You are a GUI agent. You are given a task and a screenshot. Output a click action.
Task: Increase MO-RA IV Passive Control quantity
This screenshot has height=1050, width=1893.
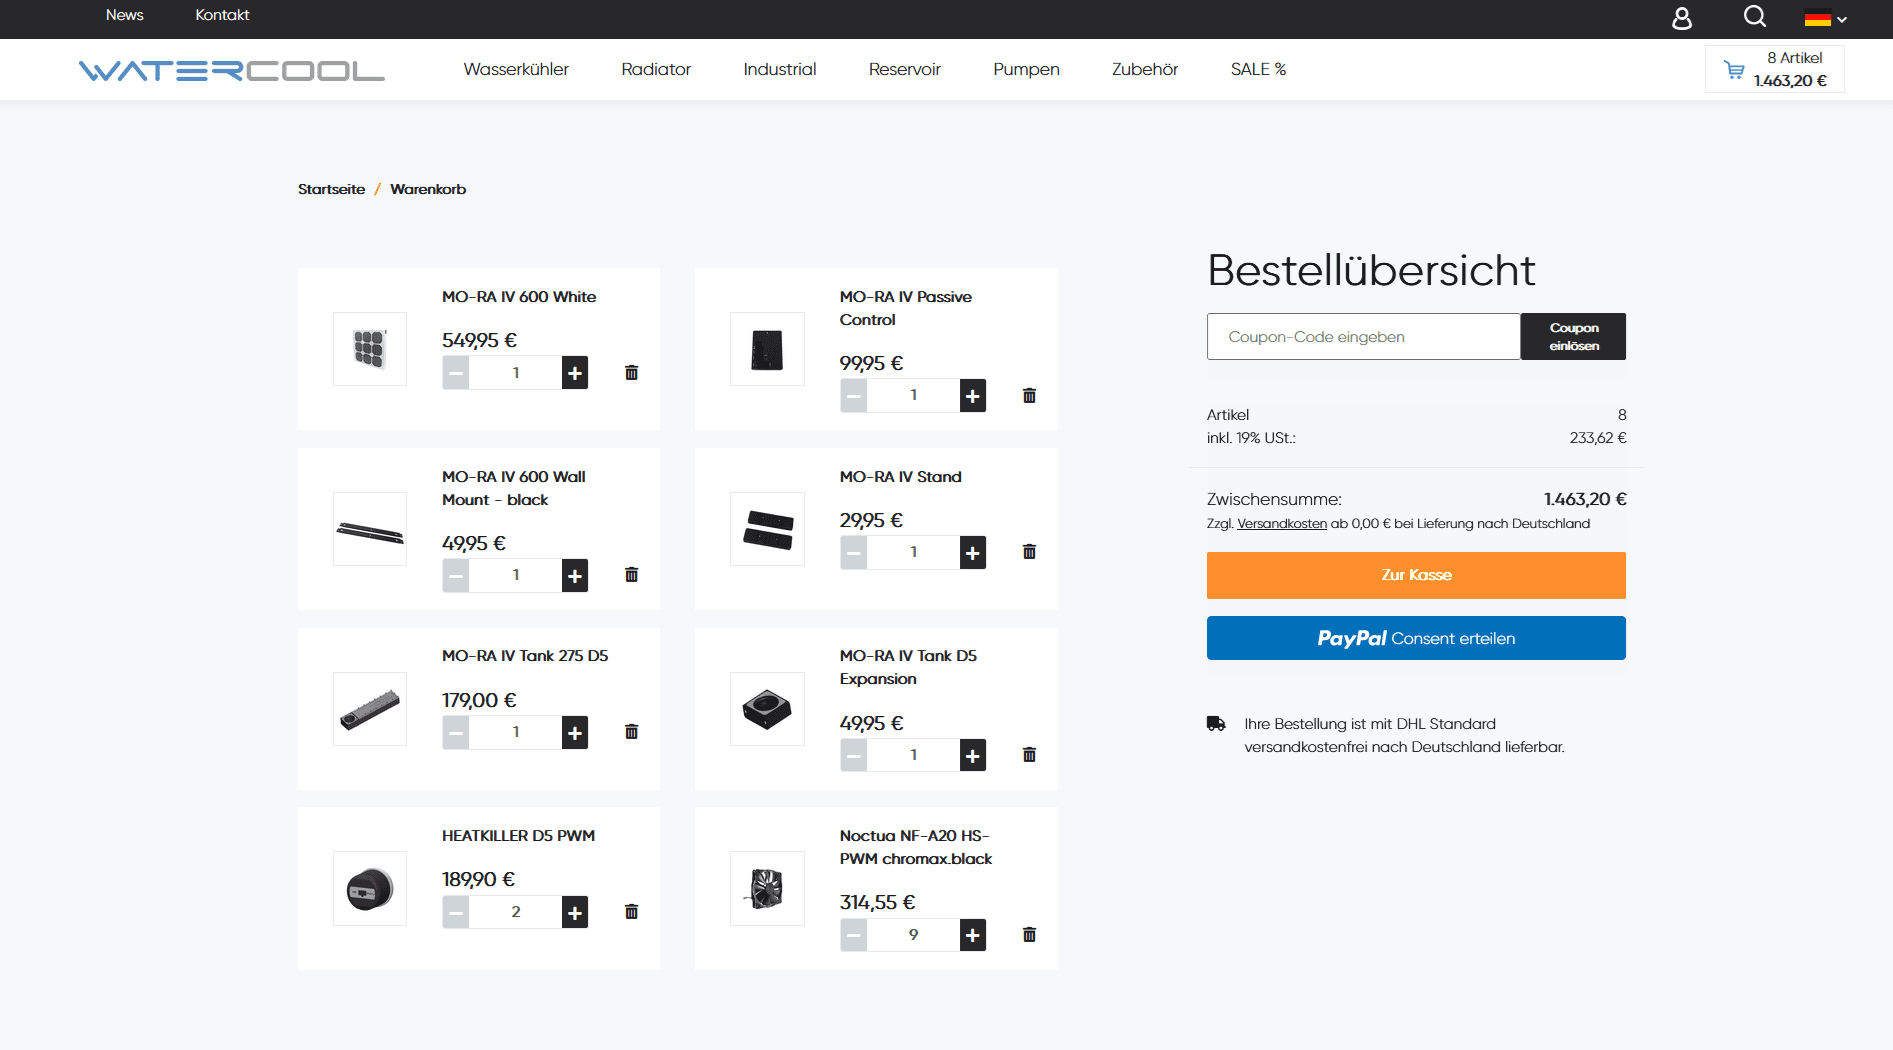tap(972, 396)
